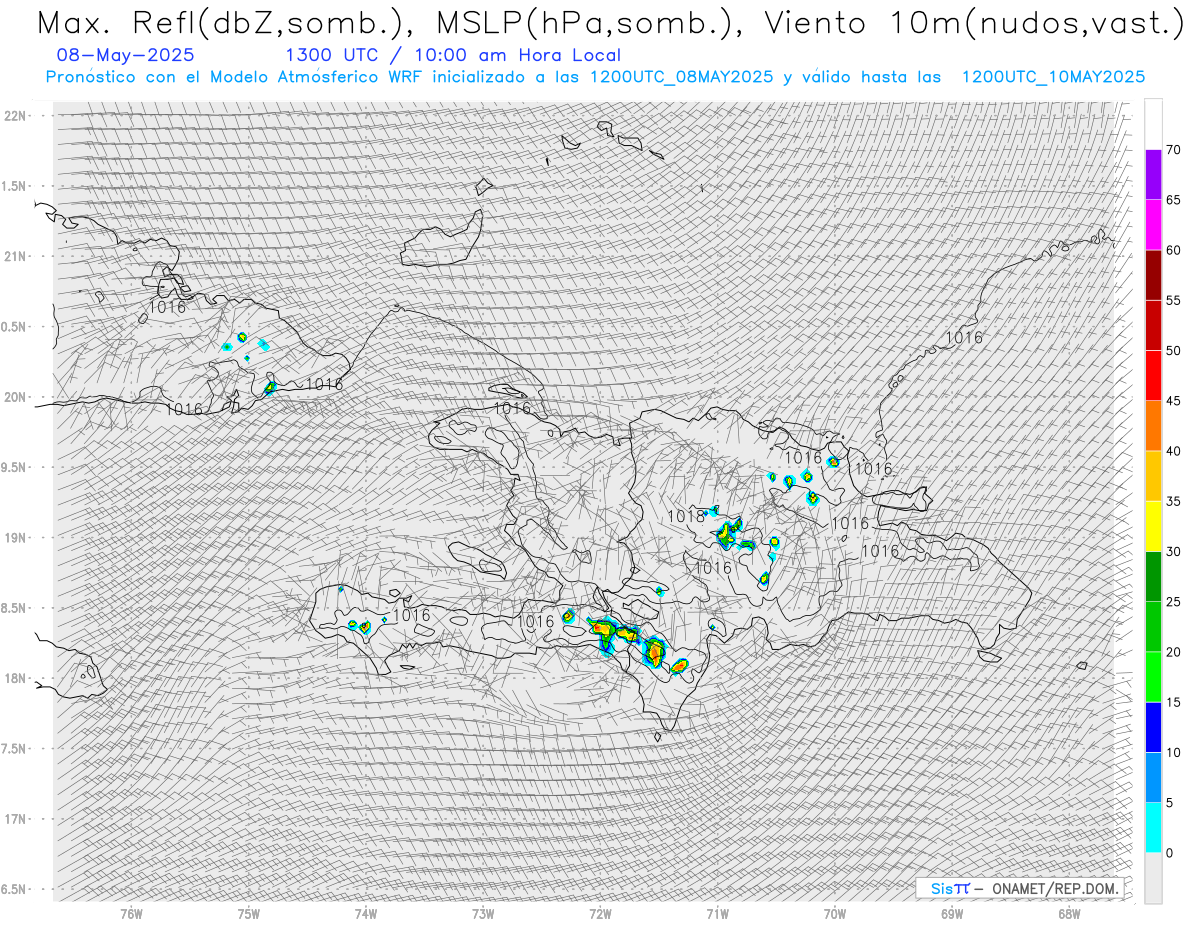The height and width of the screenshot is (927, 1200).
Task: Click the 'Pronóstico con el Modelo Atmosférico WRF' line
Action: click(595, 77)
